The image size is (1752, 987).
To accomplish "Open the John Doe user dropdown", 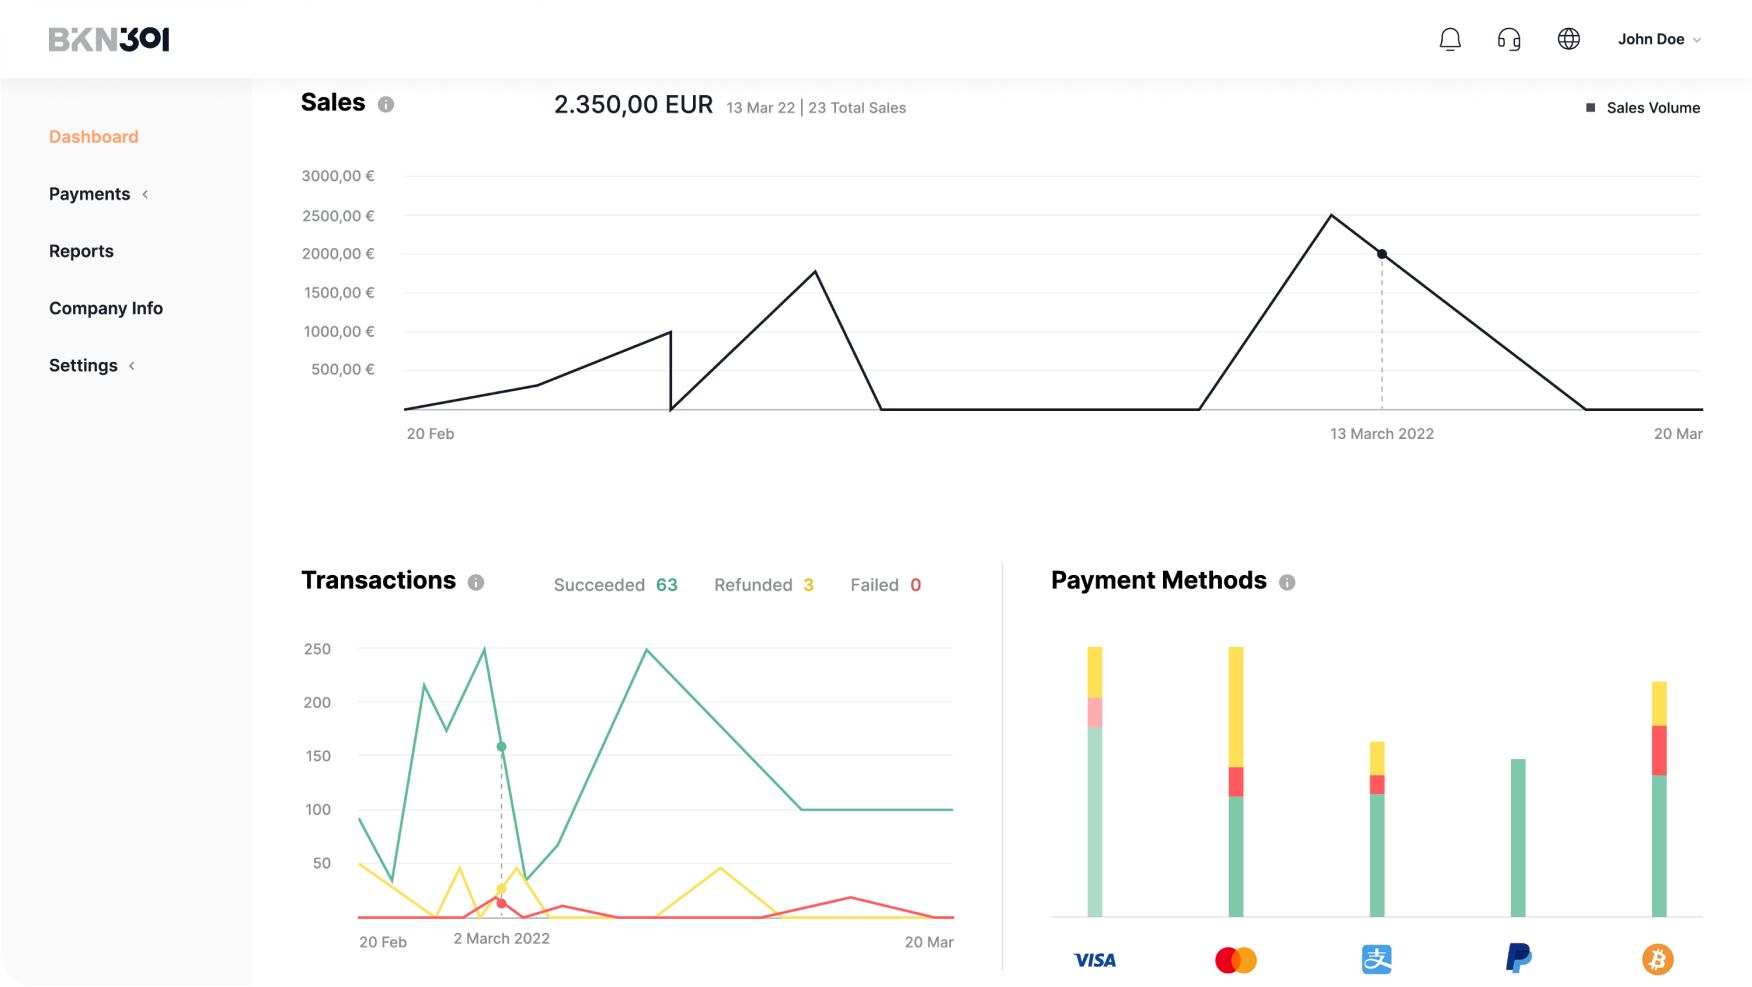I will point(1659,40).
